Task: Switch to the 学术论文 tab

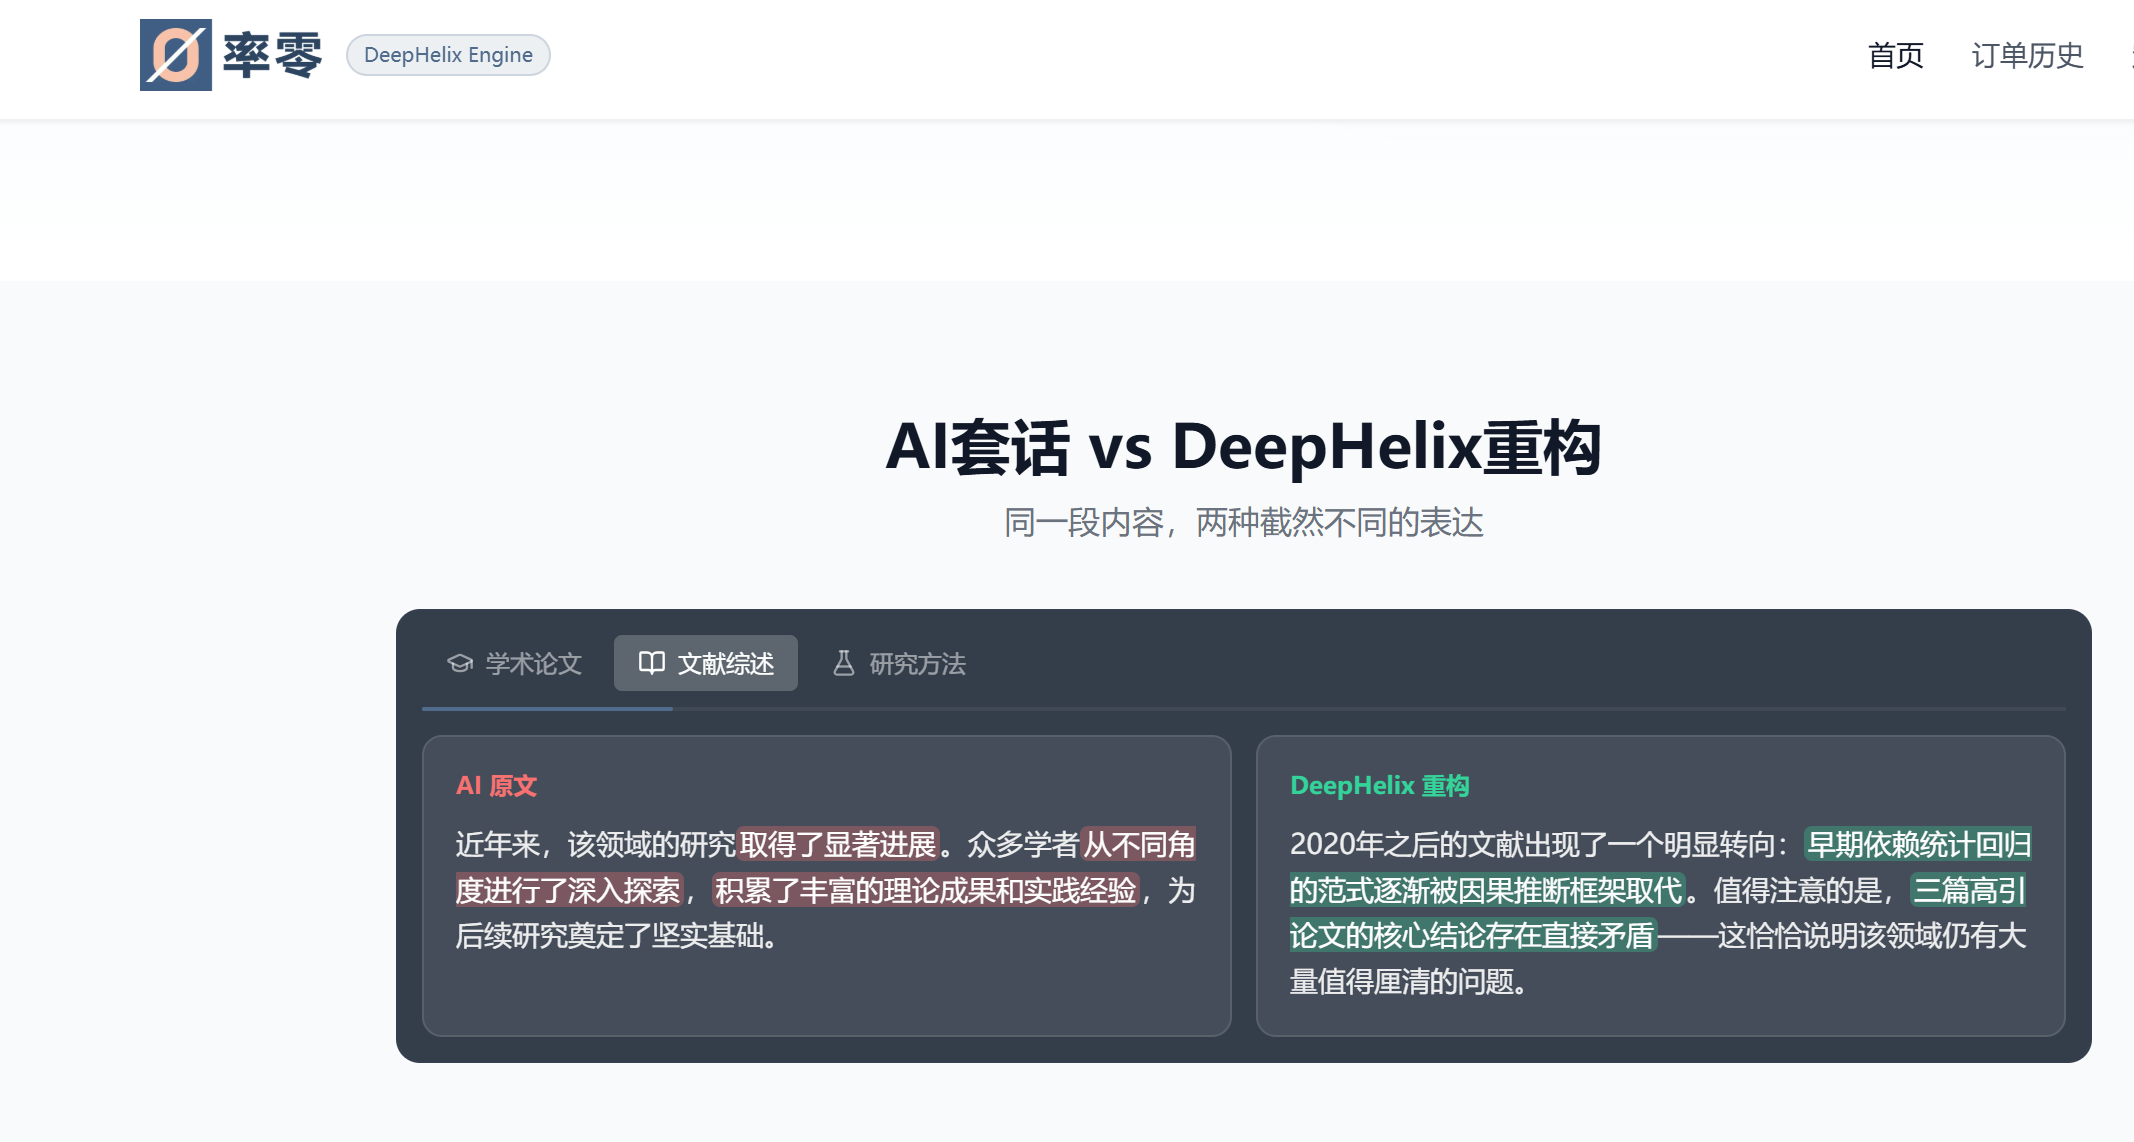Action: coord(532,664)
